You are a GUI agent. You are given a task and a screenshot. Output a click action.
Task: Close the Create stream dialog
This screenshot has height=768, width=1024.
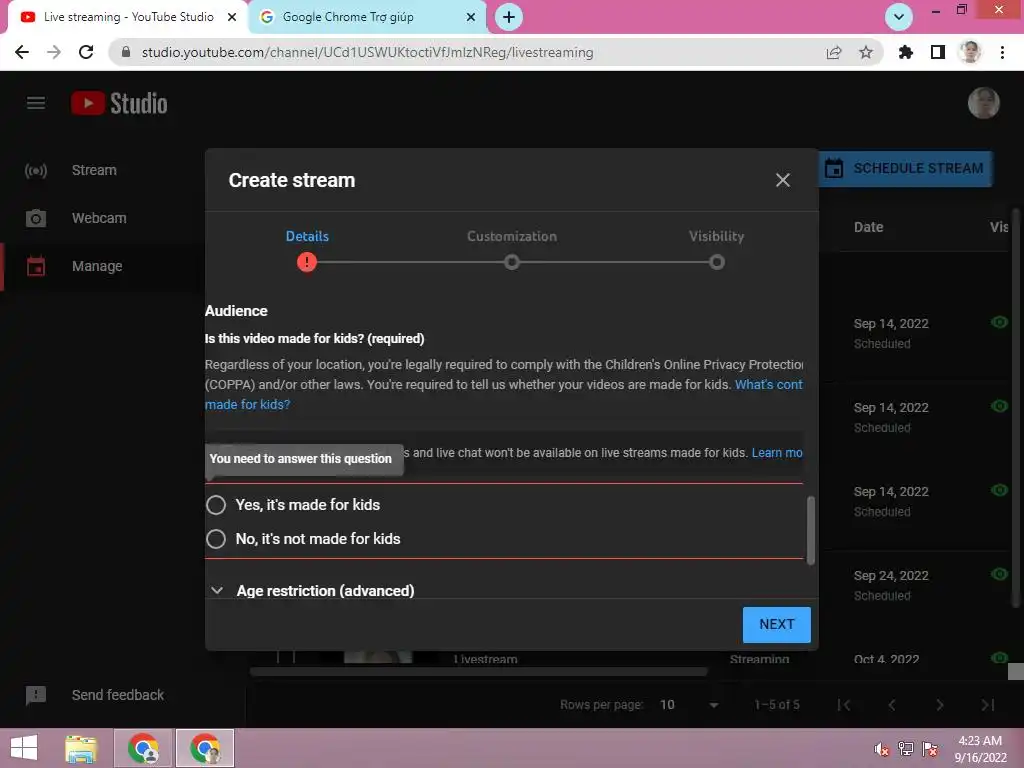pos(782,180)
